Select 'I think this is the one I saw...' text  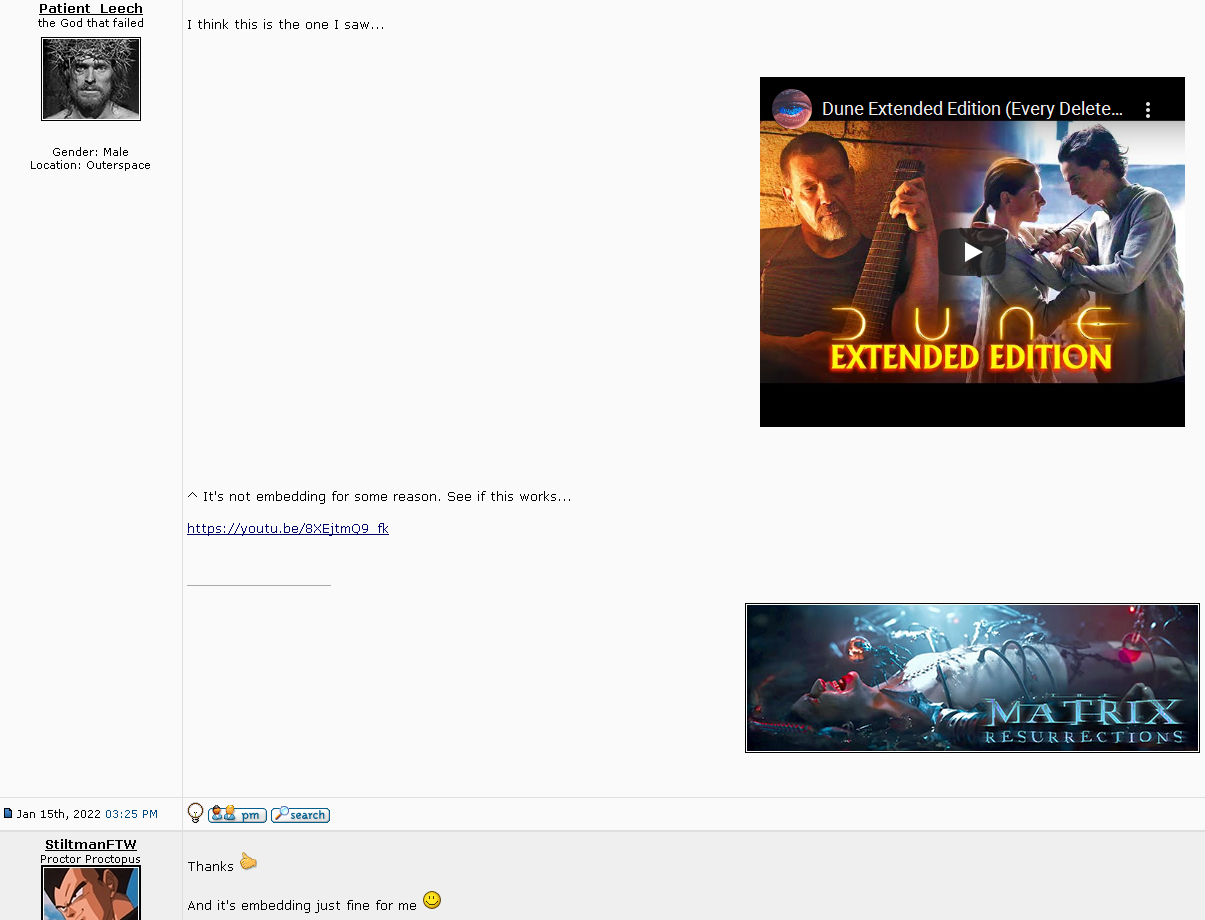286,25
